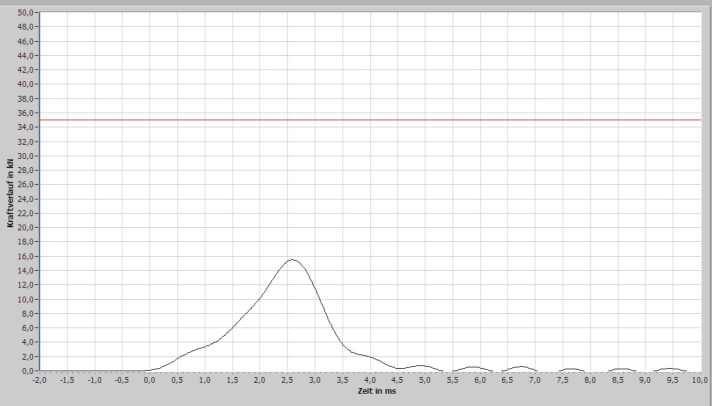
Task: Click the 2,5 tick on the time axis
Action: [288, 380]
